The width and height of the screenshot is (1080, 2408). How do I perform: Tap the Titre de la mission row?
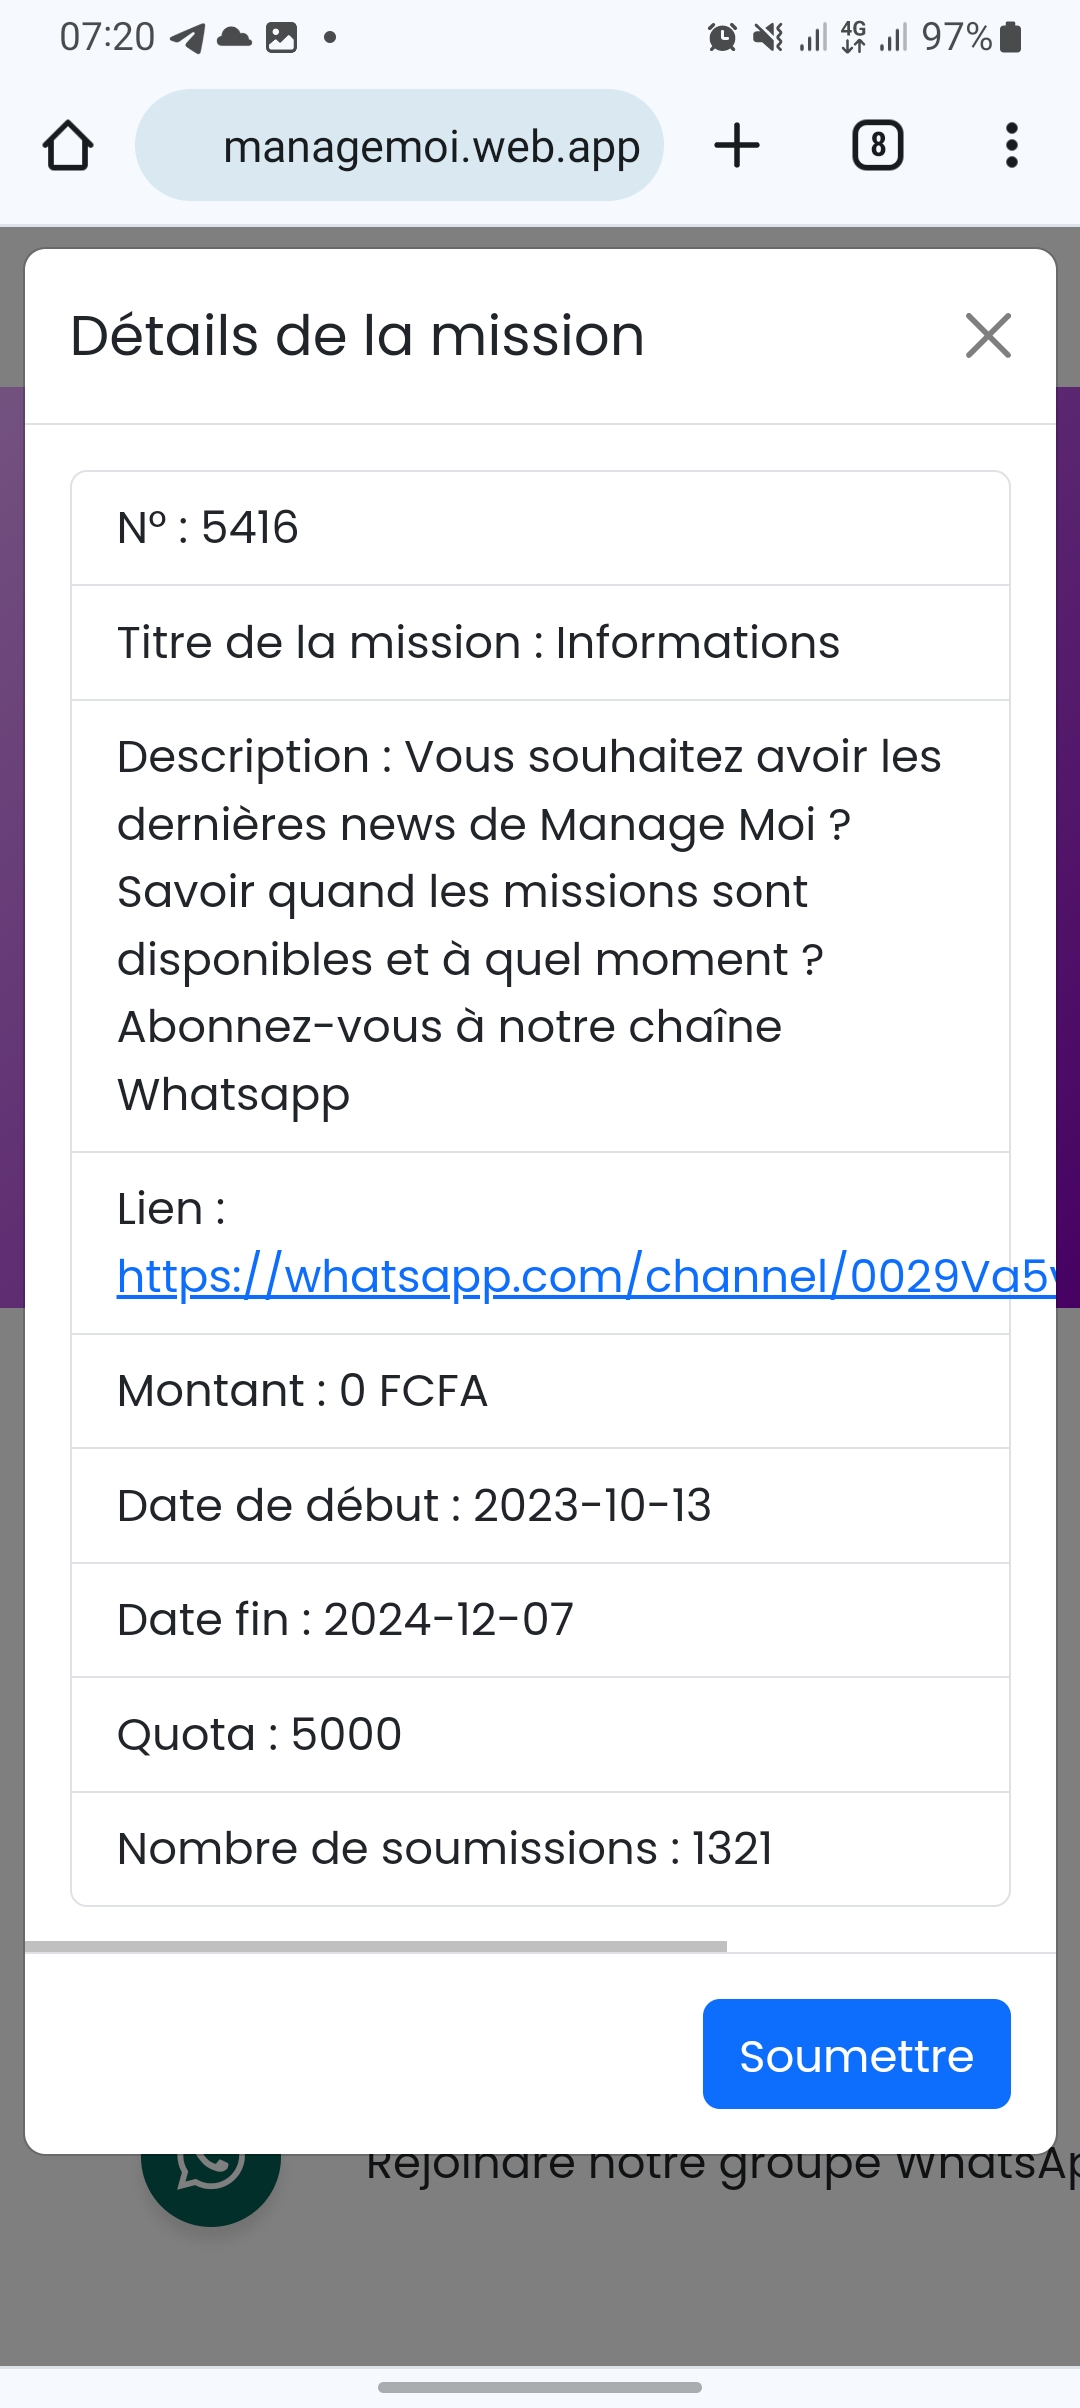coord(540,643)
